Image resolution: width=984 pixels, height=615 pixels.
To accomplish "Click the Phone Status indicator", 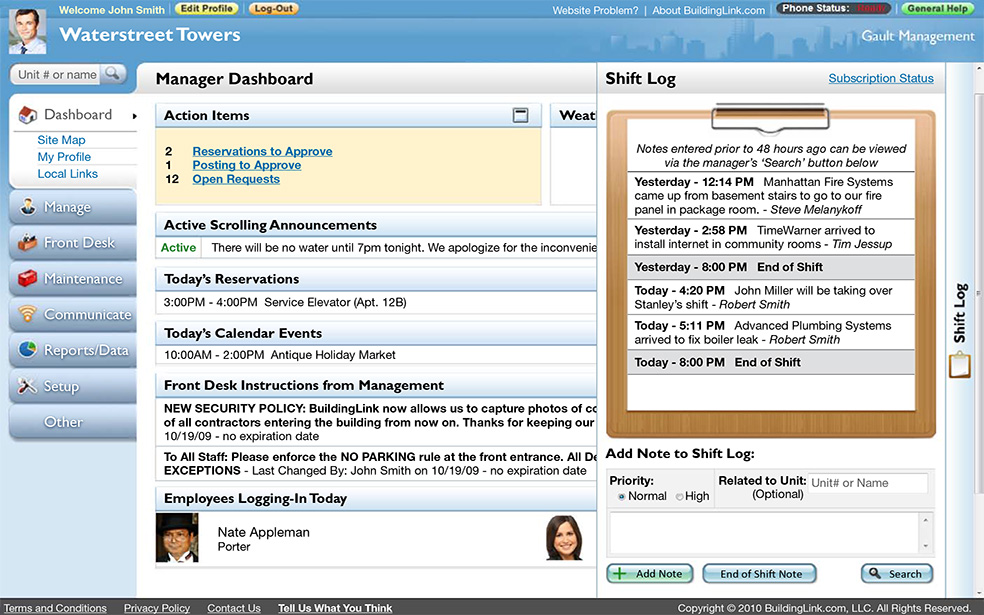I will pos(834,9).
